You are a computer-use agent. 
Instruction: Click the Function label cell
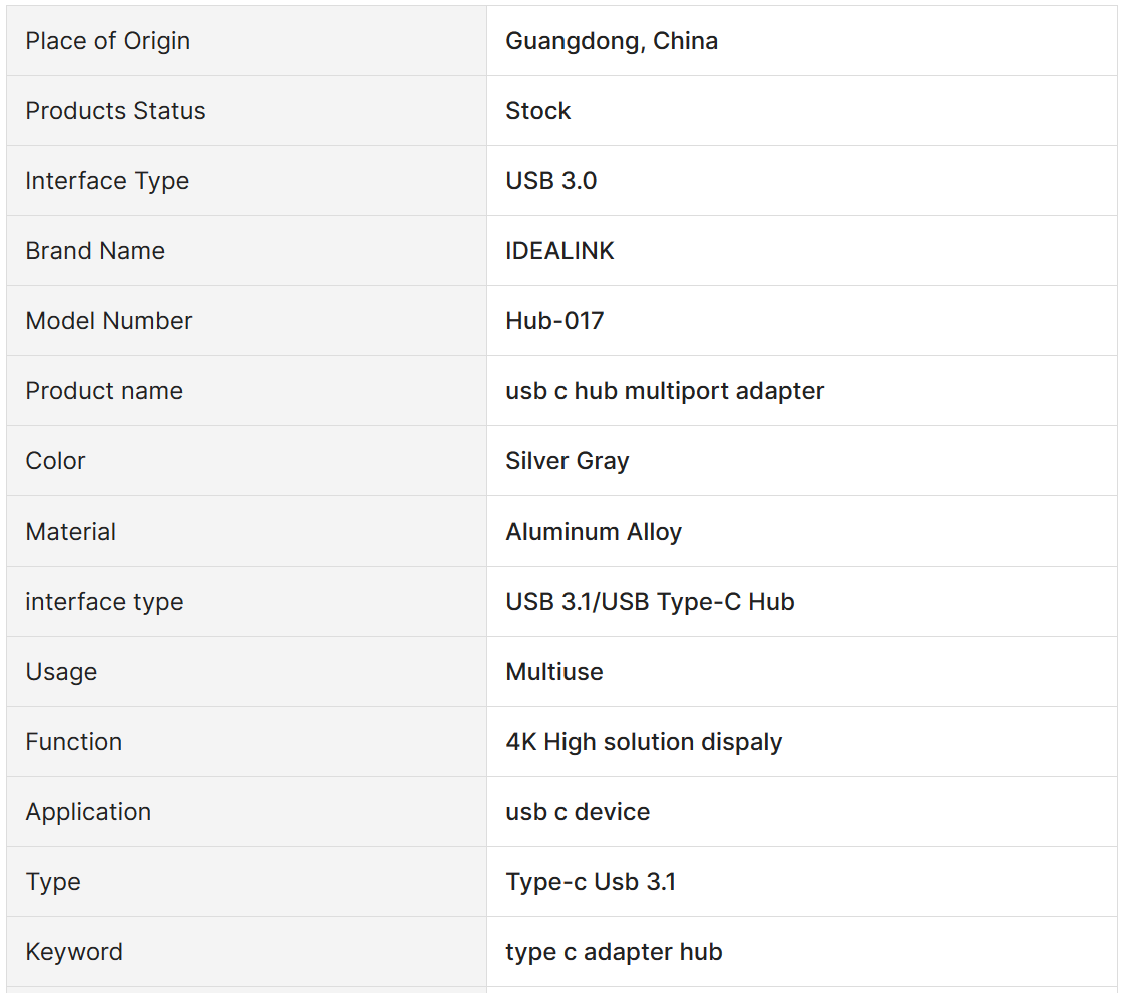[73, 742]
